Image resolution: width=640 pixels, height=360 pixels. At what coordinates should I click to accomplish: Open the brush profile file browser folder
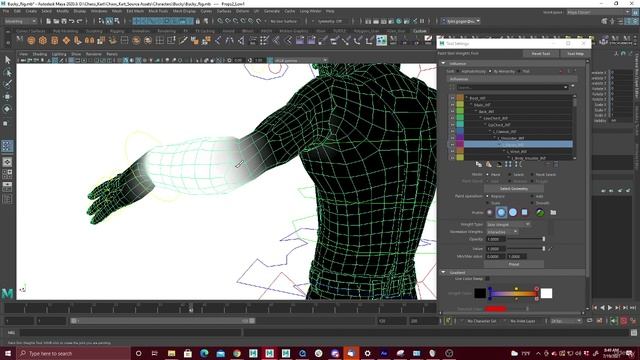tap(553, 212)
